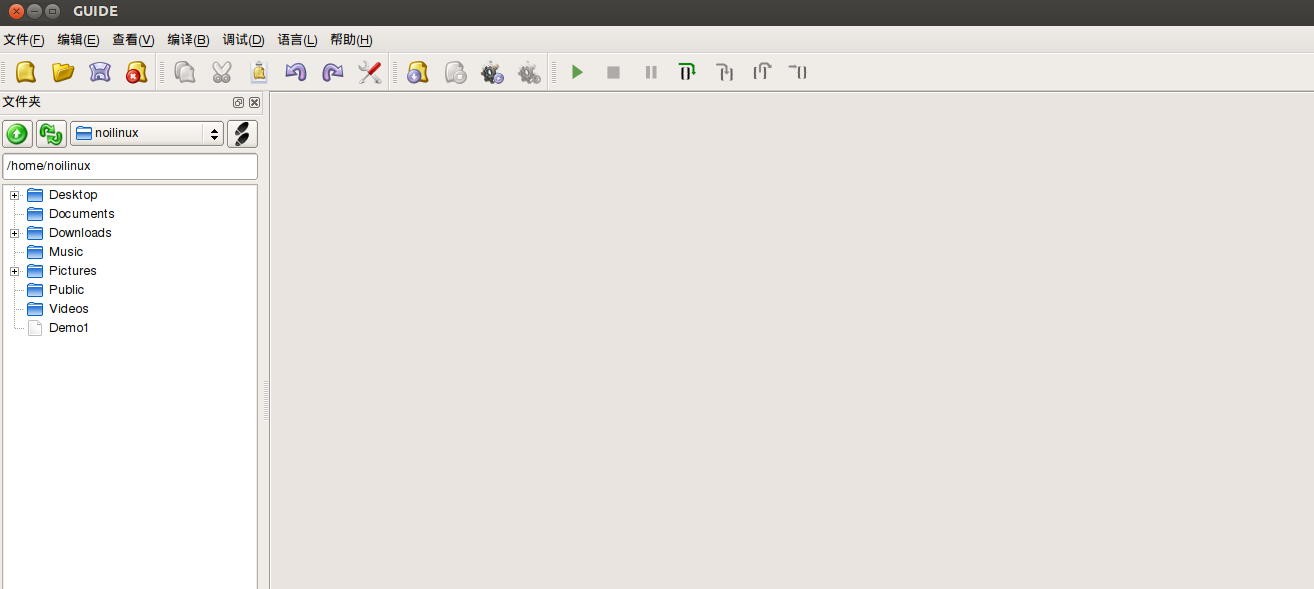
Task: Open a file using the yellow folder icon
Action: tap(63, 72)
